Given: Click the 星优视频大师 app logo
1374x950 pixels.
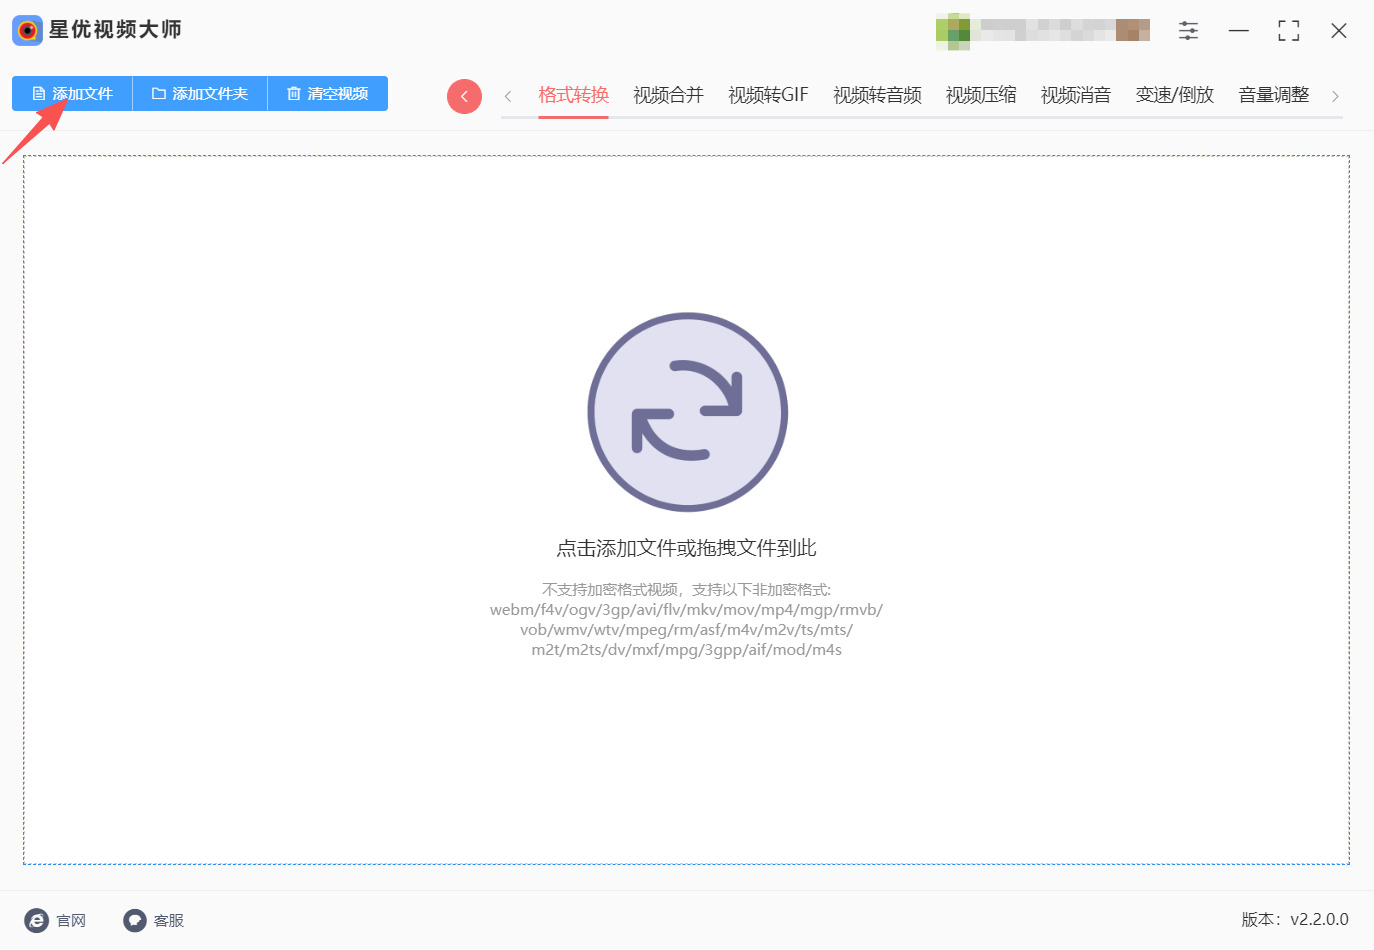Looking at the screenshot, I should tap(27, 31).
